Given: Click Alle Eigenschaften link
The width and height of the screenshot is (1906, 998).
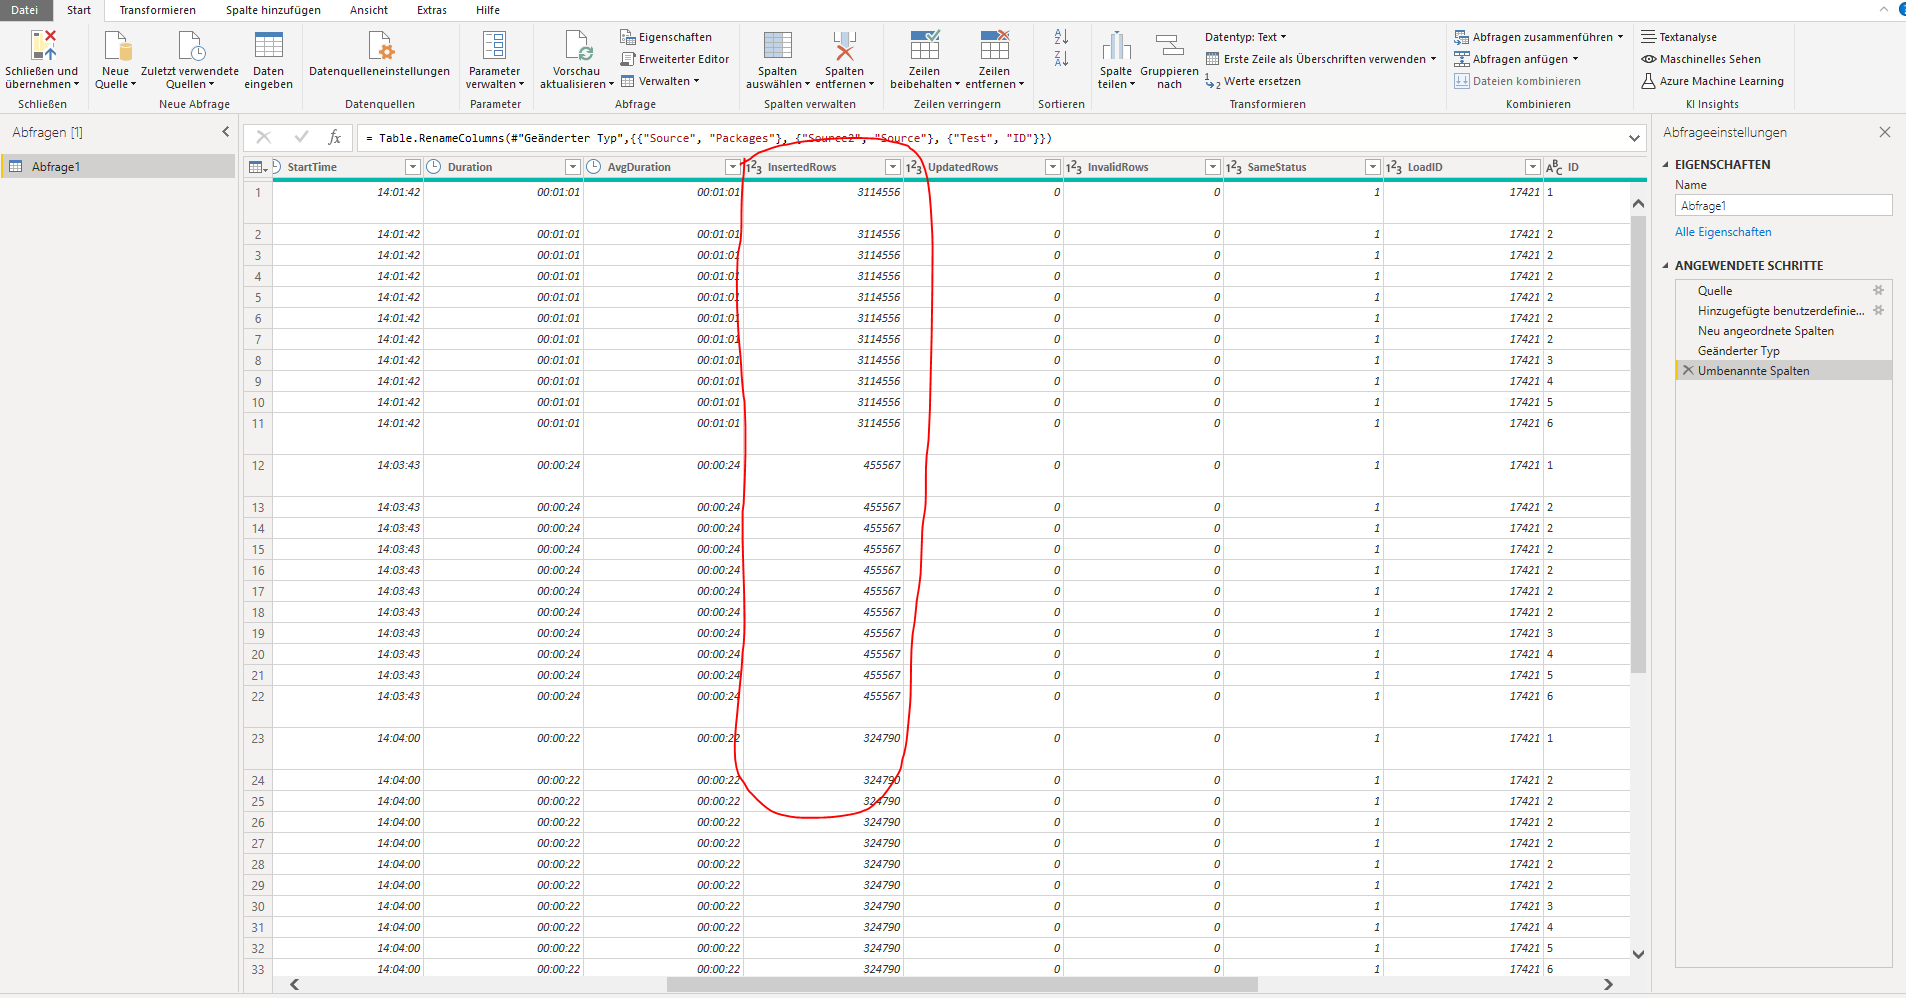Looking at the screenshot, I should click(x=1723, y=232).
